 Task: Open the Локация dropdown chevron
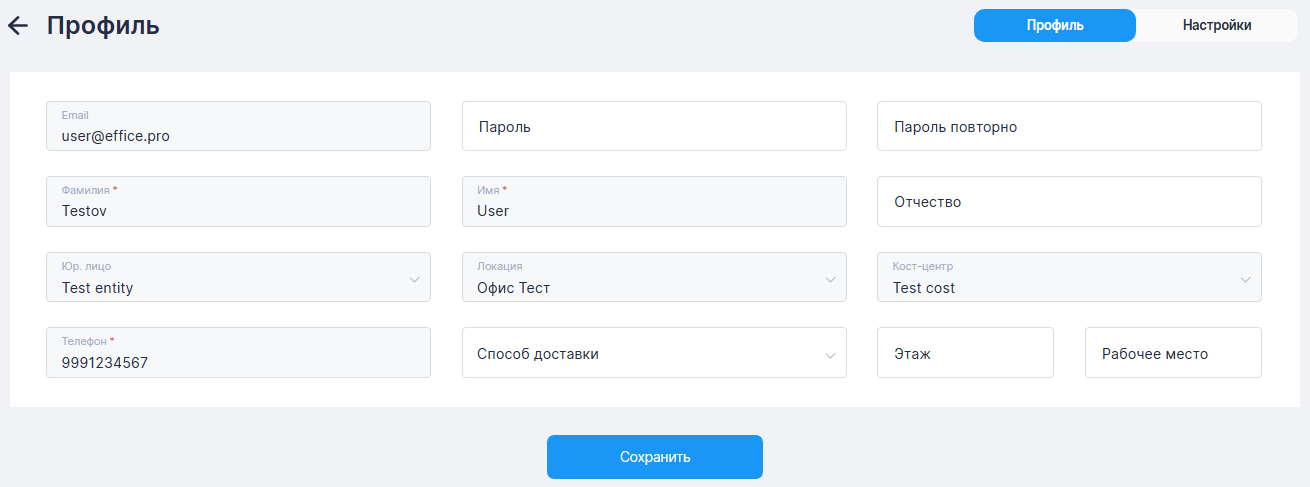click(831, 279)
